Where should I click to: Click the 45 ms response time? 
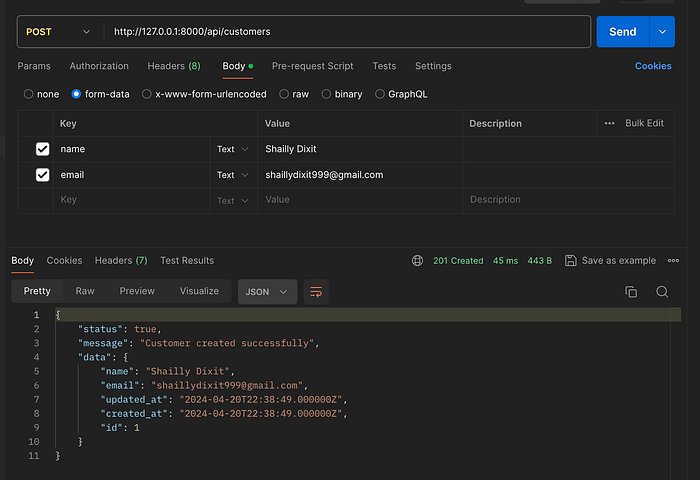coord(505,261)
